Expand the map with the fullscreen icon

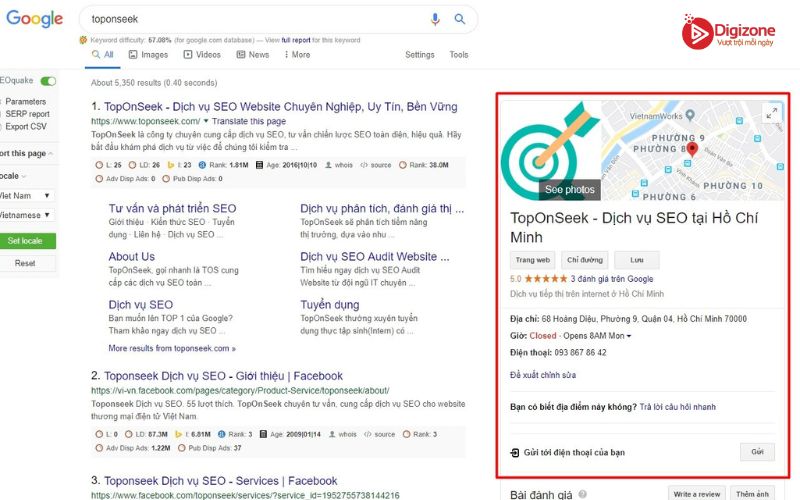click(x=772, y=113)
